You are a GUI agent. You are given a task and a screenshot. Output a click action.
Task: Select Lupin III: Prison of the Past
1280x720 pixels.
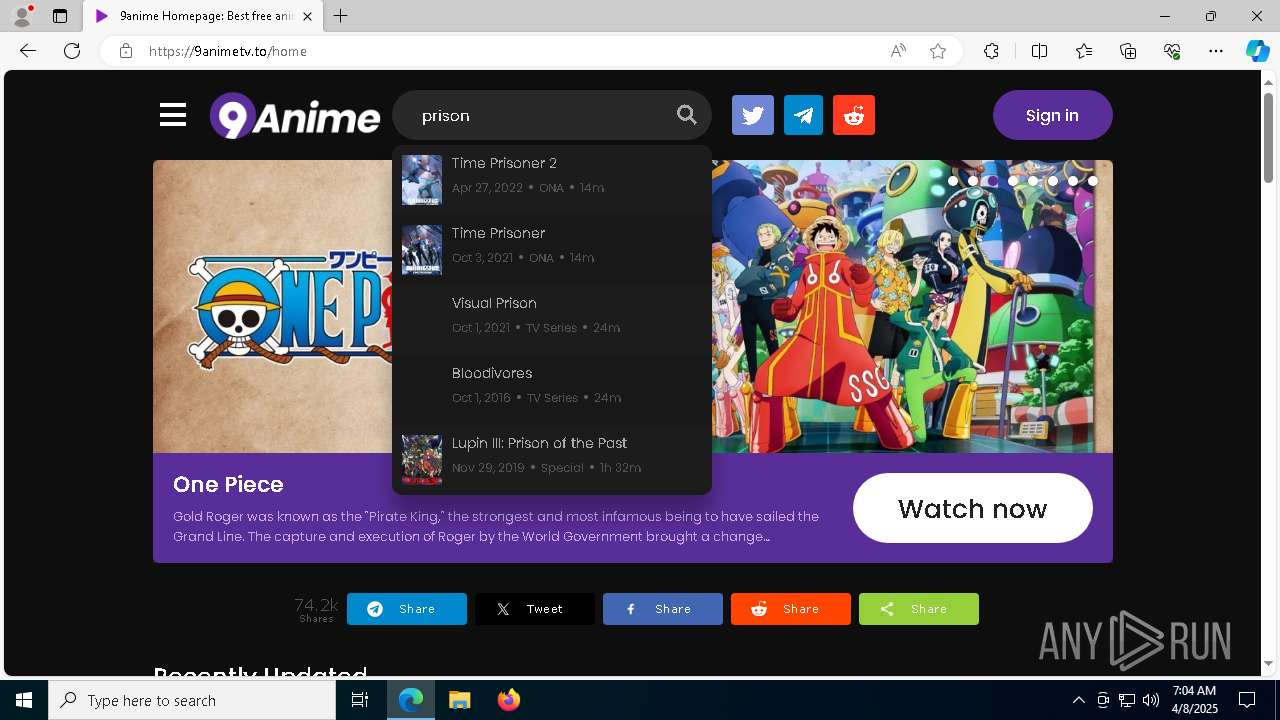(552, 459)
